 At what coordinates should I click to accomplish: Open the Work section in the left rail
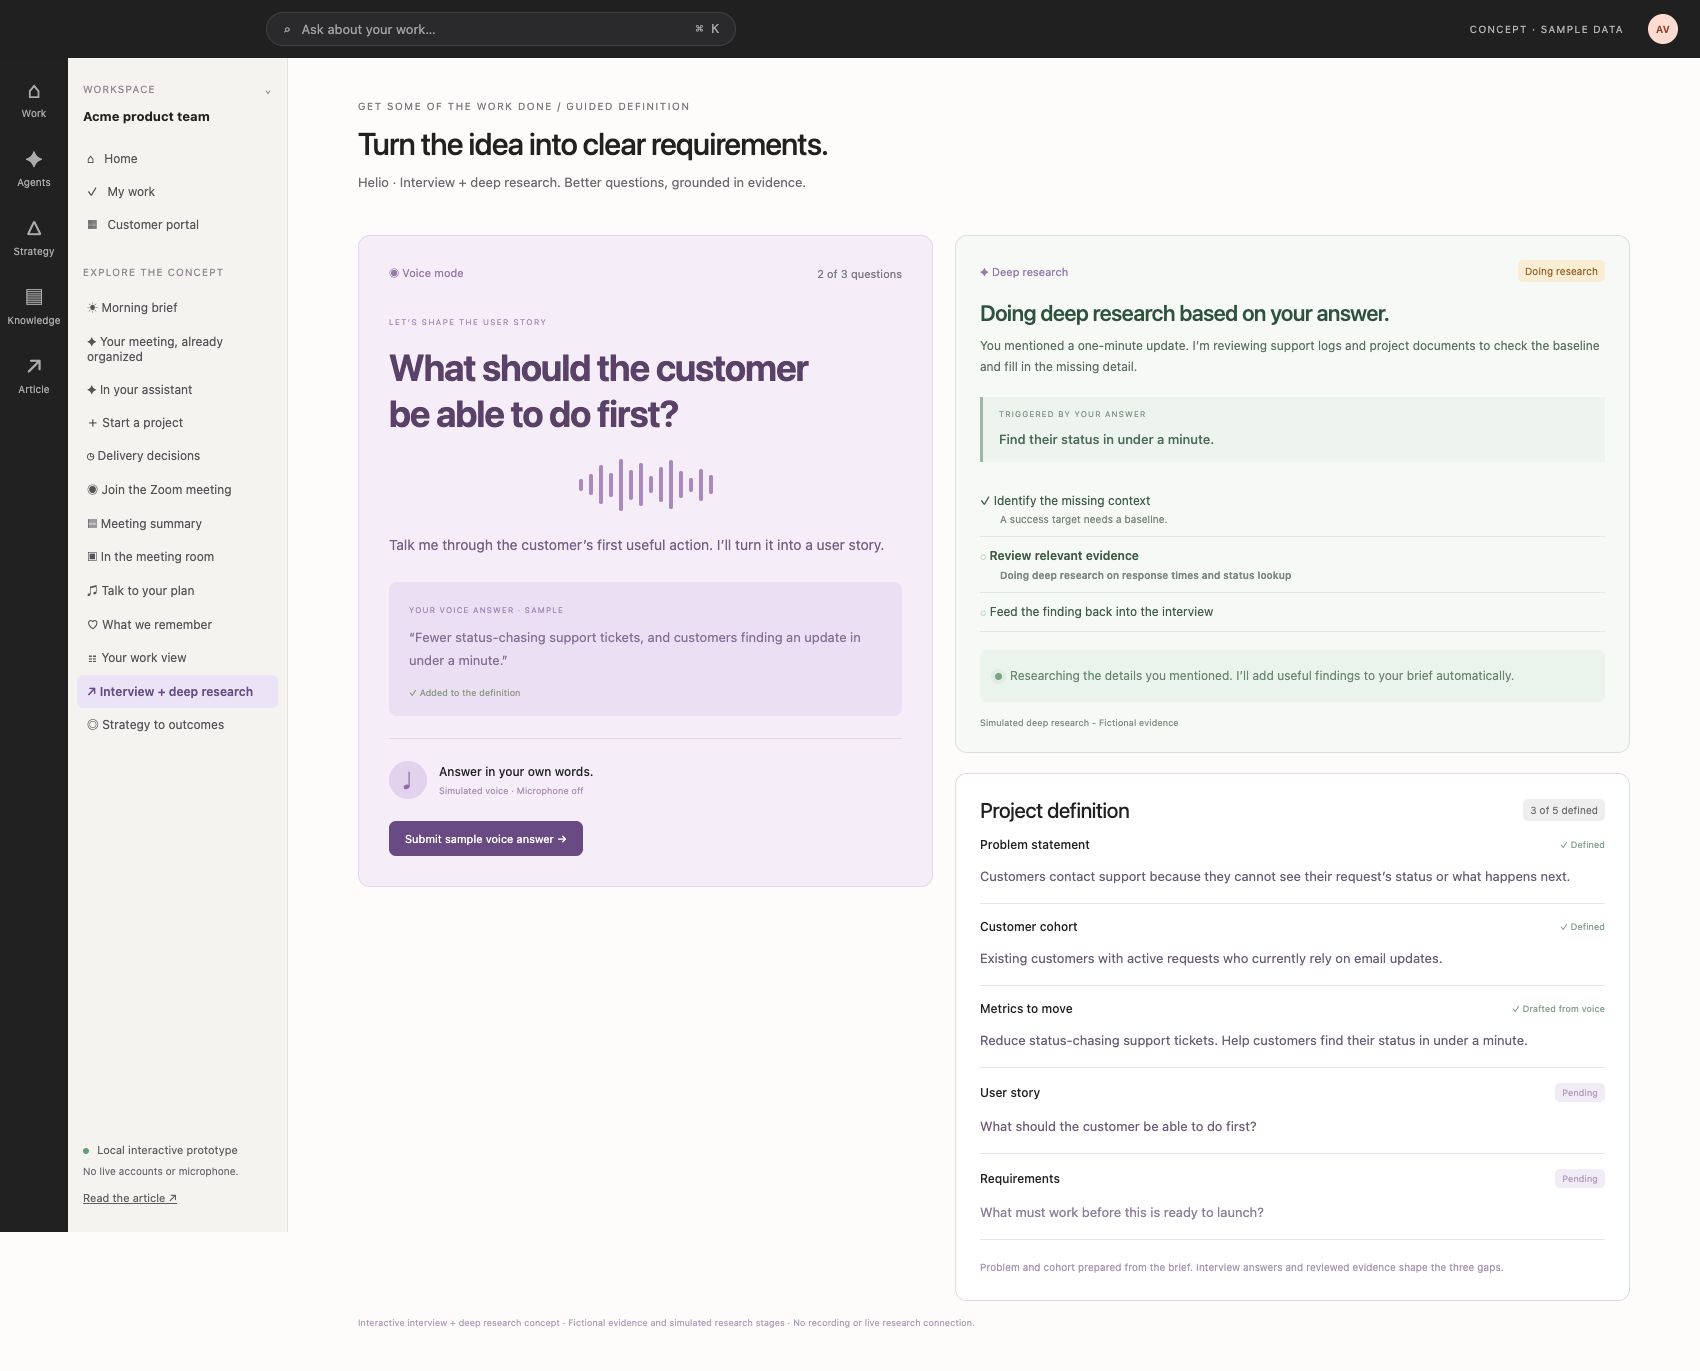click(x=34, y=101)
